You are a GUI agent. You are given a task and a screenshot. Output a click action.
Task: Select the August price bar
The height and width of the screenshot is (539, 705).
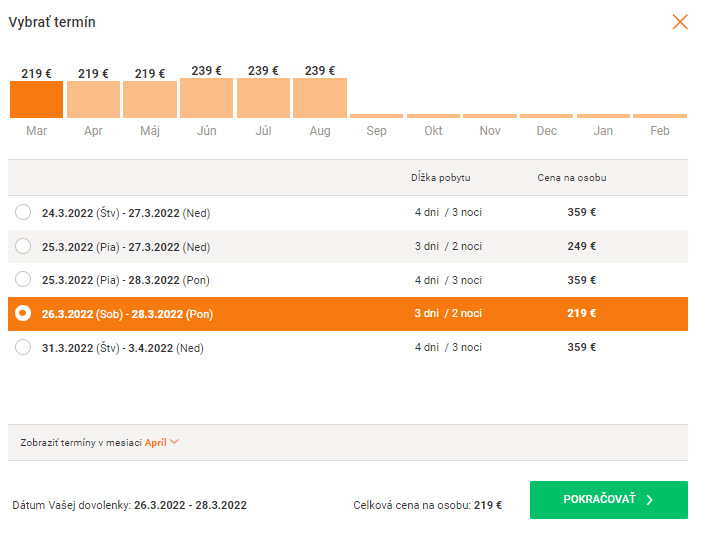[320, 98]
